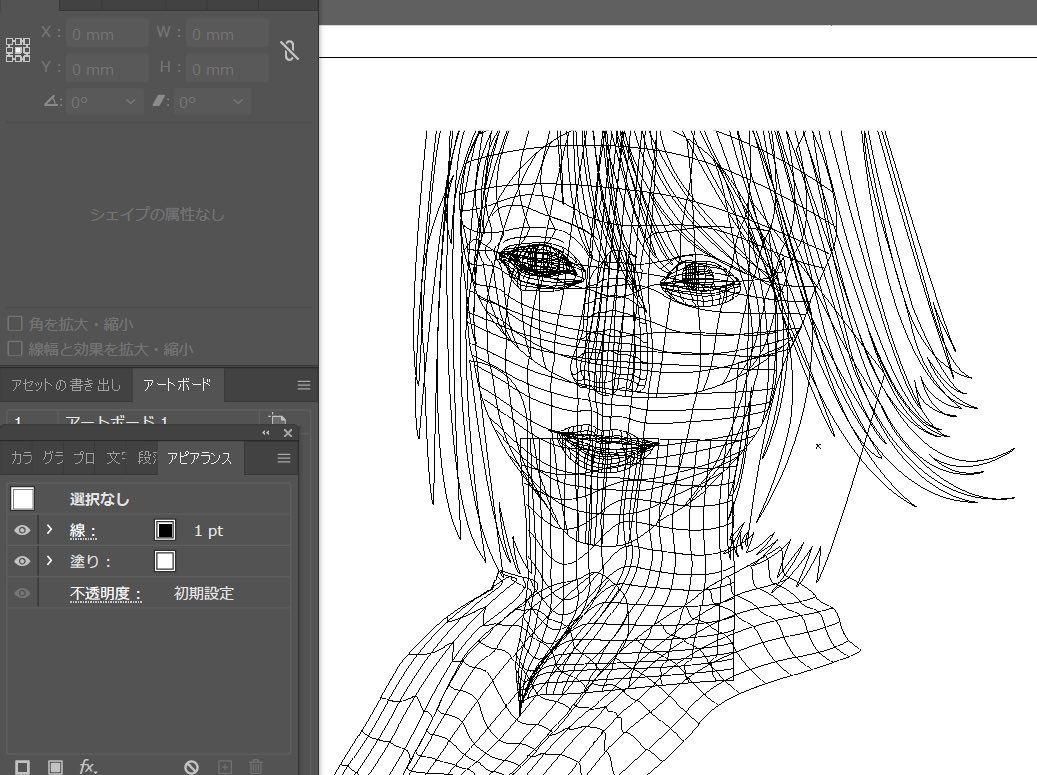Toggle the constrain width and height proportions link
Screen dimensions: 1037x775
290,50
